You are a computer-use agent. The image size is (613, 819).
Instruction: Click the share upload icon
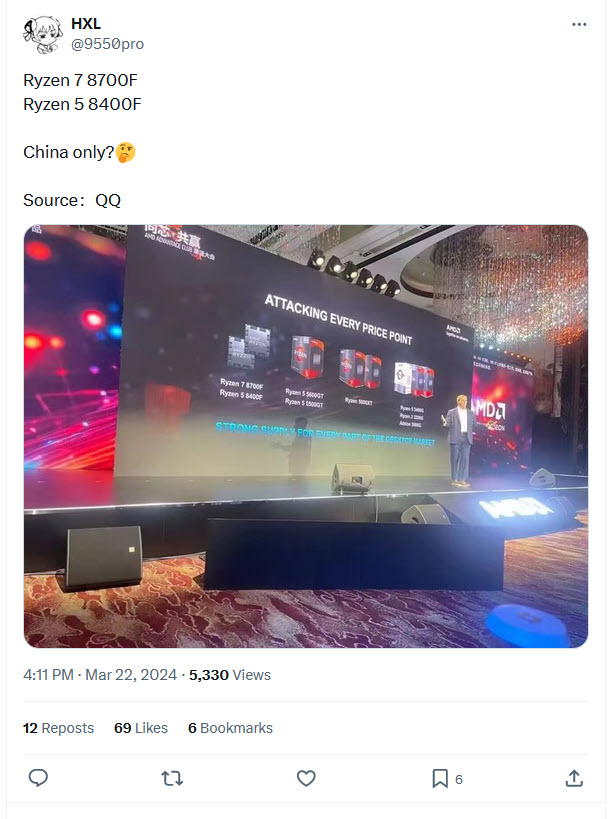click(x=574, y=778)
